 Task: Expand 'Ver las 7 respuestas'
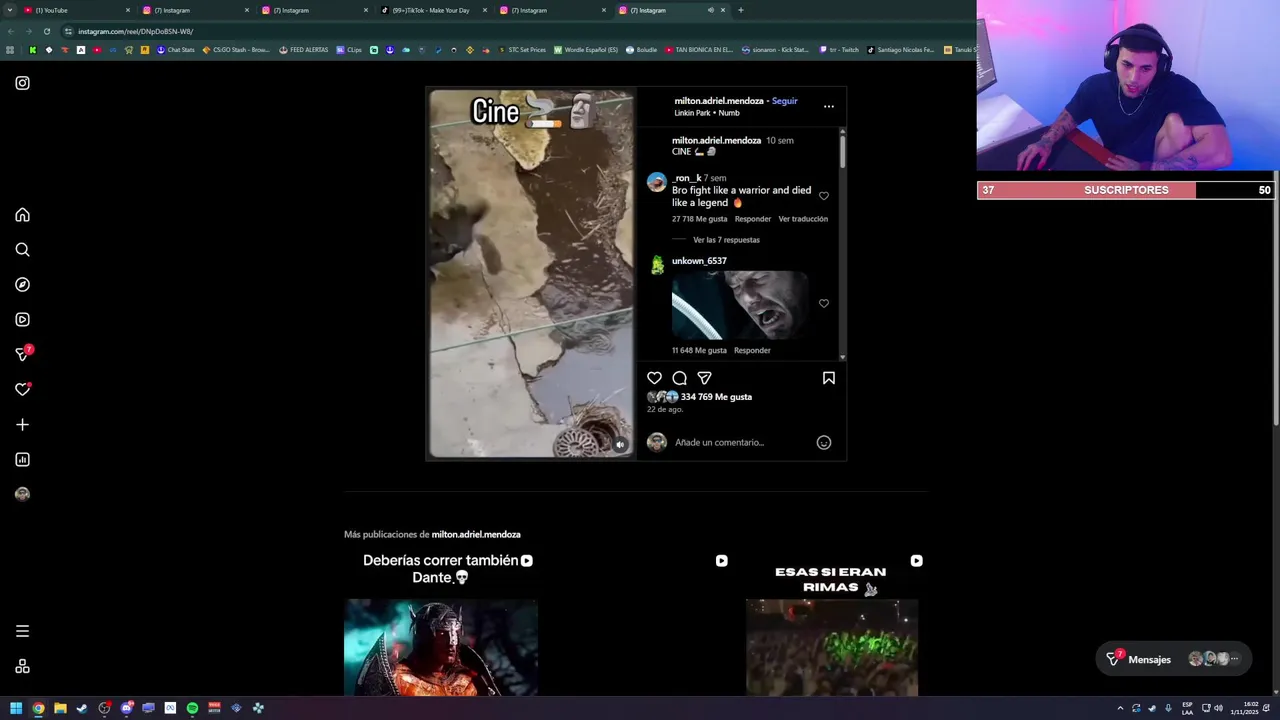click(726, 240)
